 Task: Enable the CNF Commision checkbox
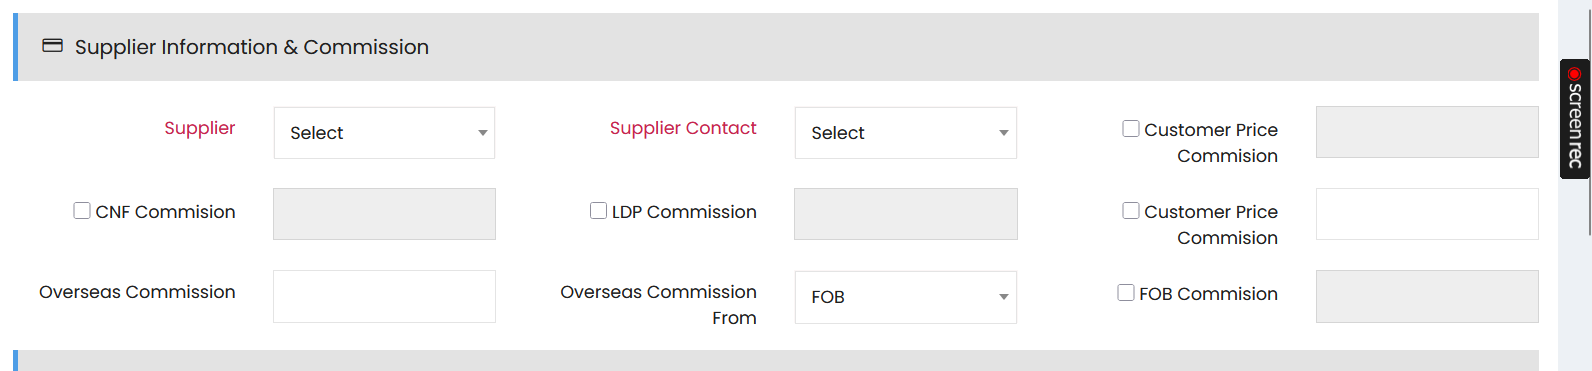(82, 210)
